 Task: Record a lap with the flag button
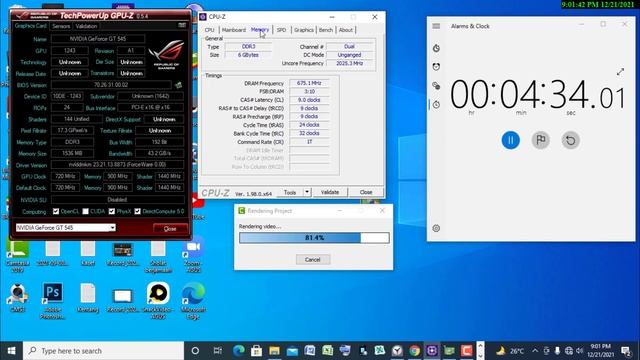click(540, 140)
